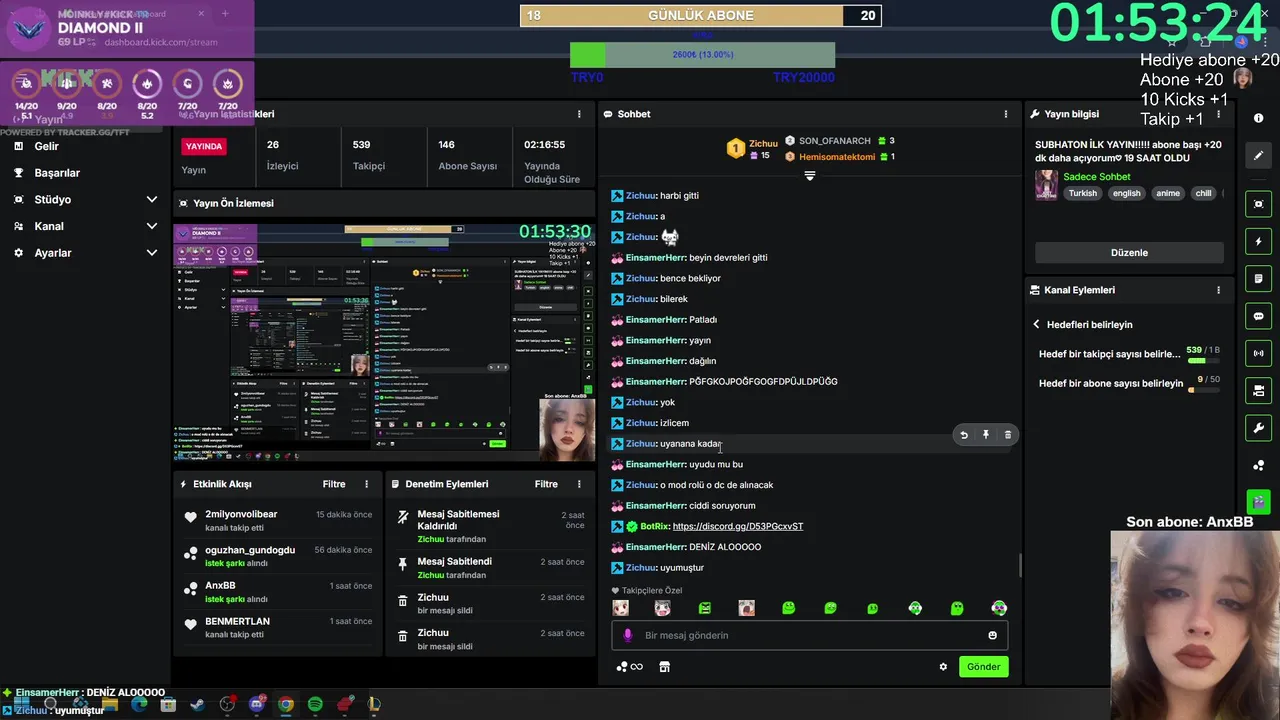Toggle the document notes panel icon in sidebar
This screenshot has height=720, width=1280.
pyautogui.click(x=1258, y=278)
